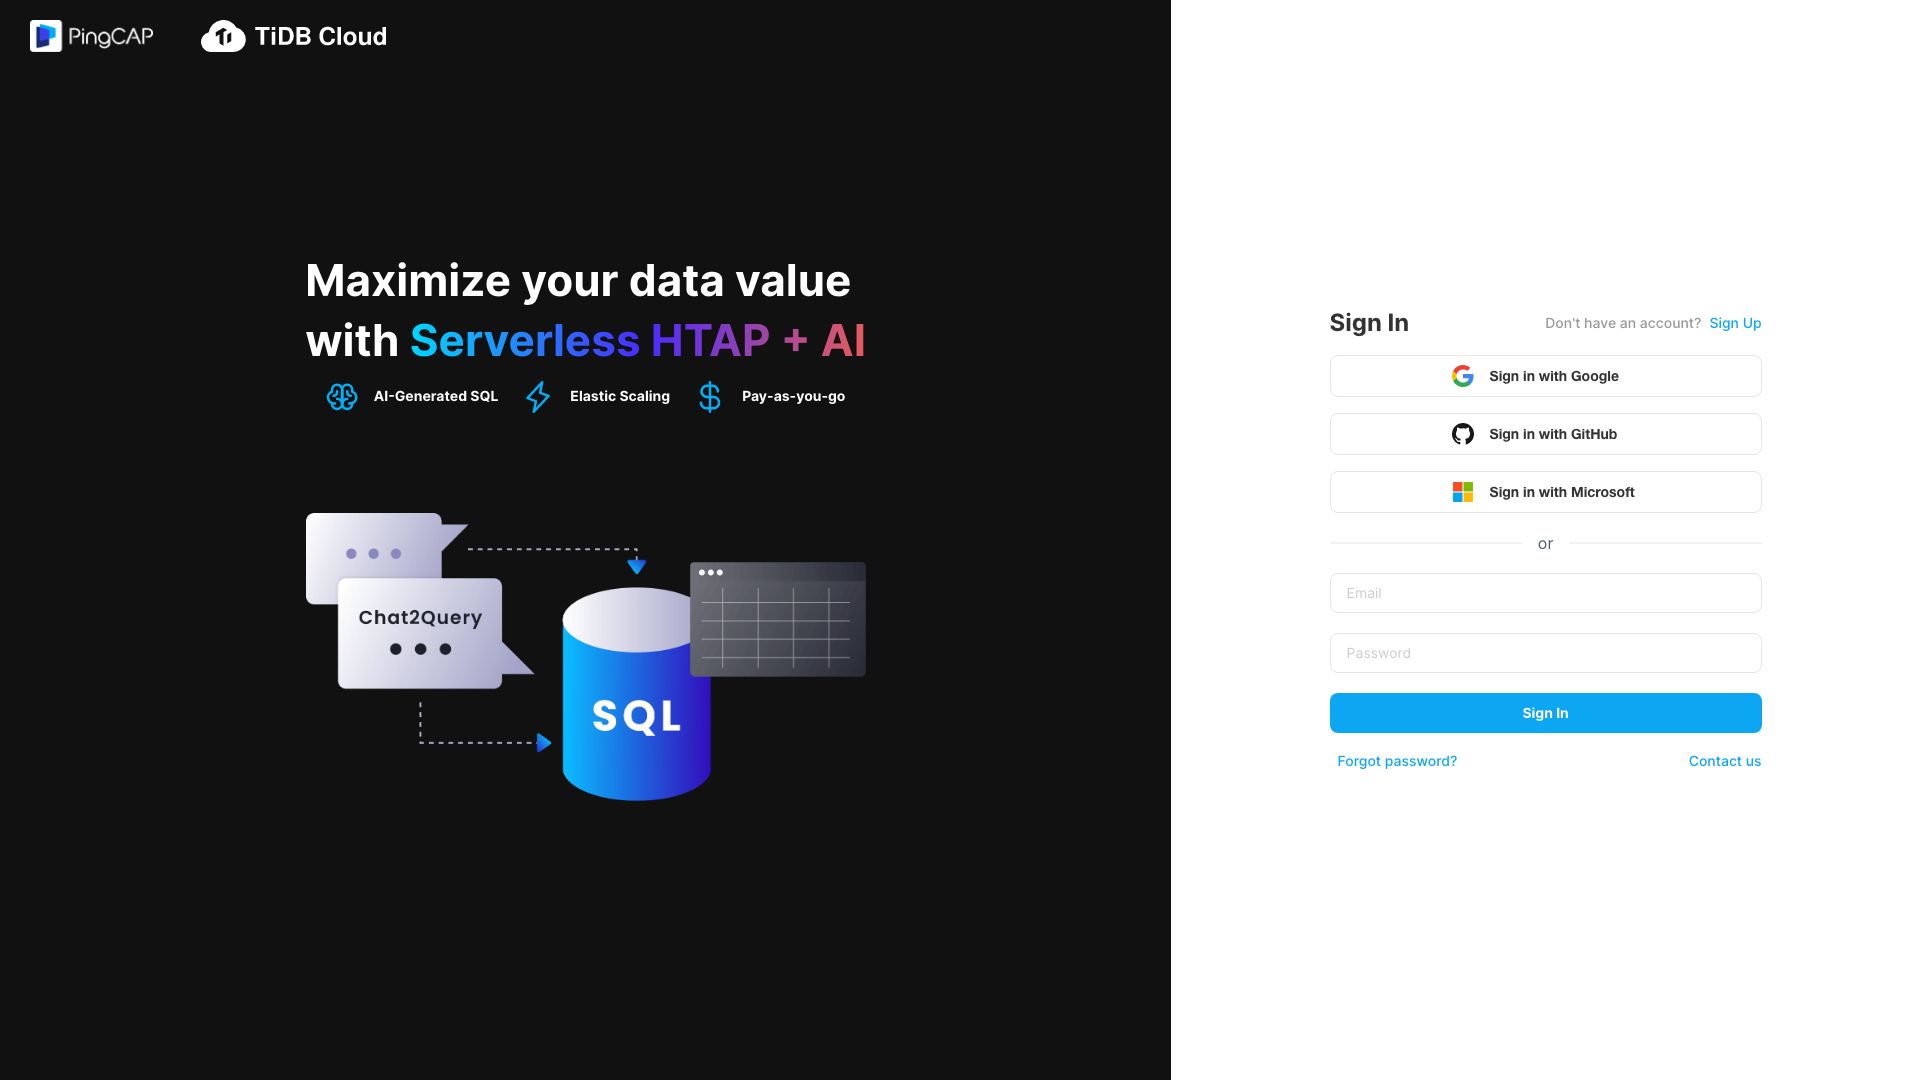Click the table grid window illustration
The width and height of the screenshot is (1920, 1080).
coord(778,619)
